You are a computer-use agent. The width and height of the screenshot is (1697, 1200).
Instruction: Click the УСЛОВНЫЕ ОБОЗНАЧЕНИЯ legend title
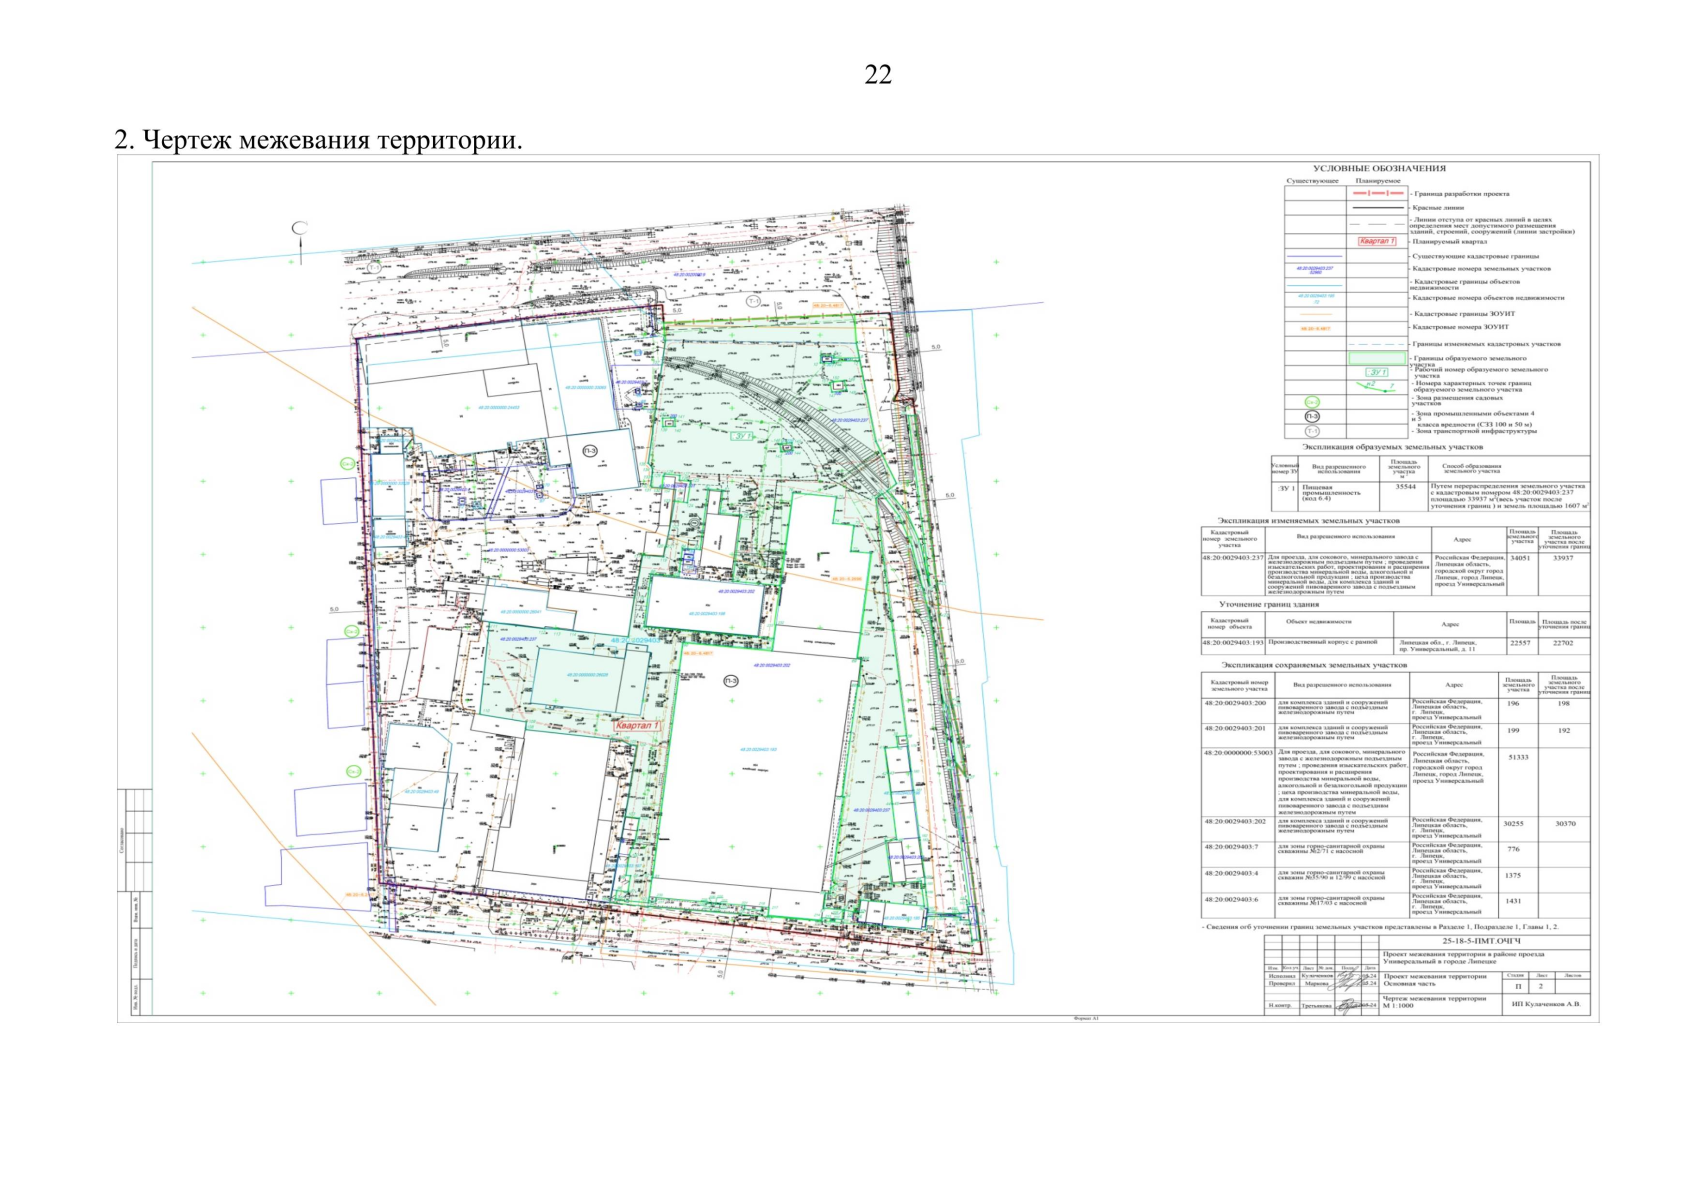[x=1379, y=169]
